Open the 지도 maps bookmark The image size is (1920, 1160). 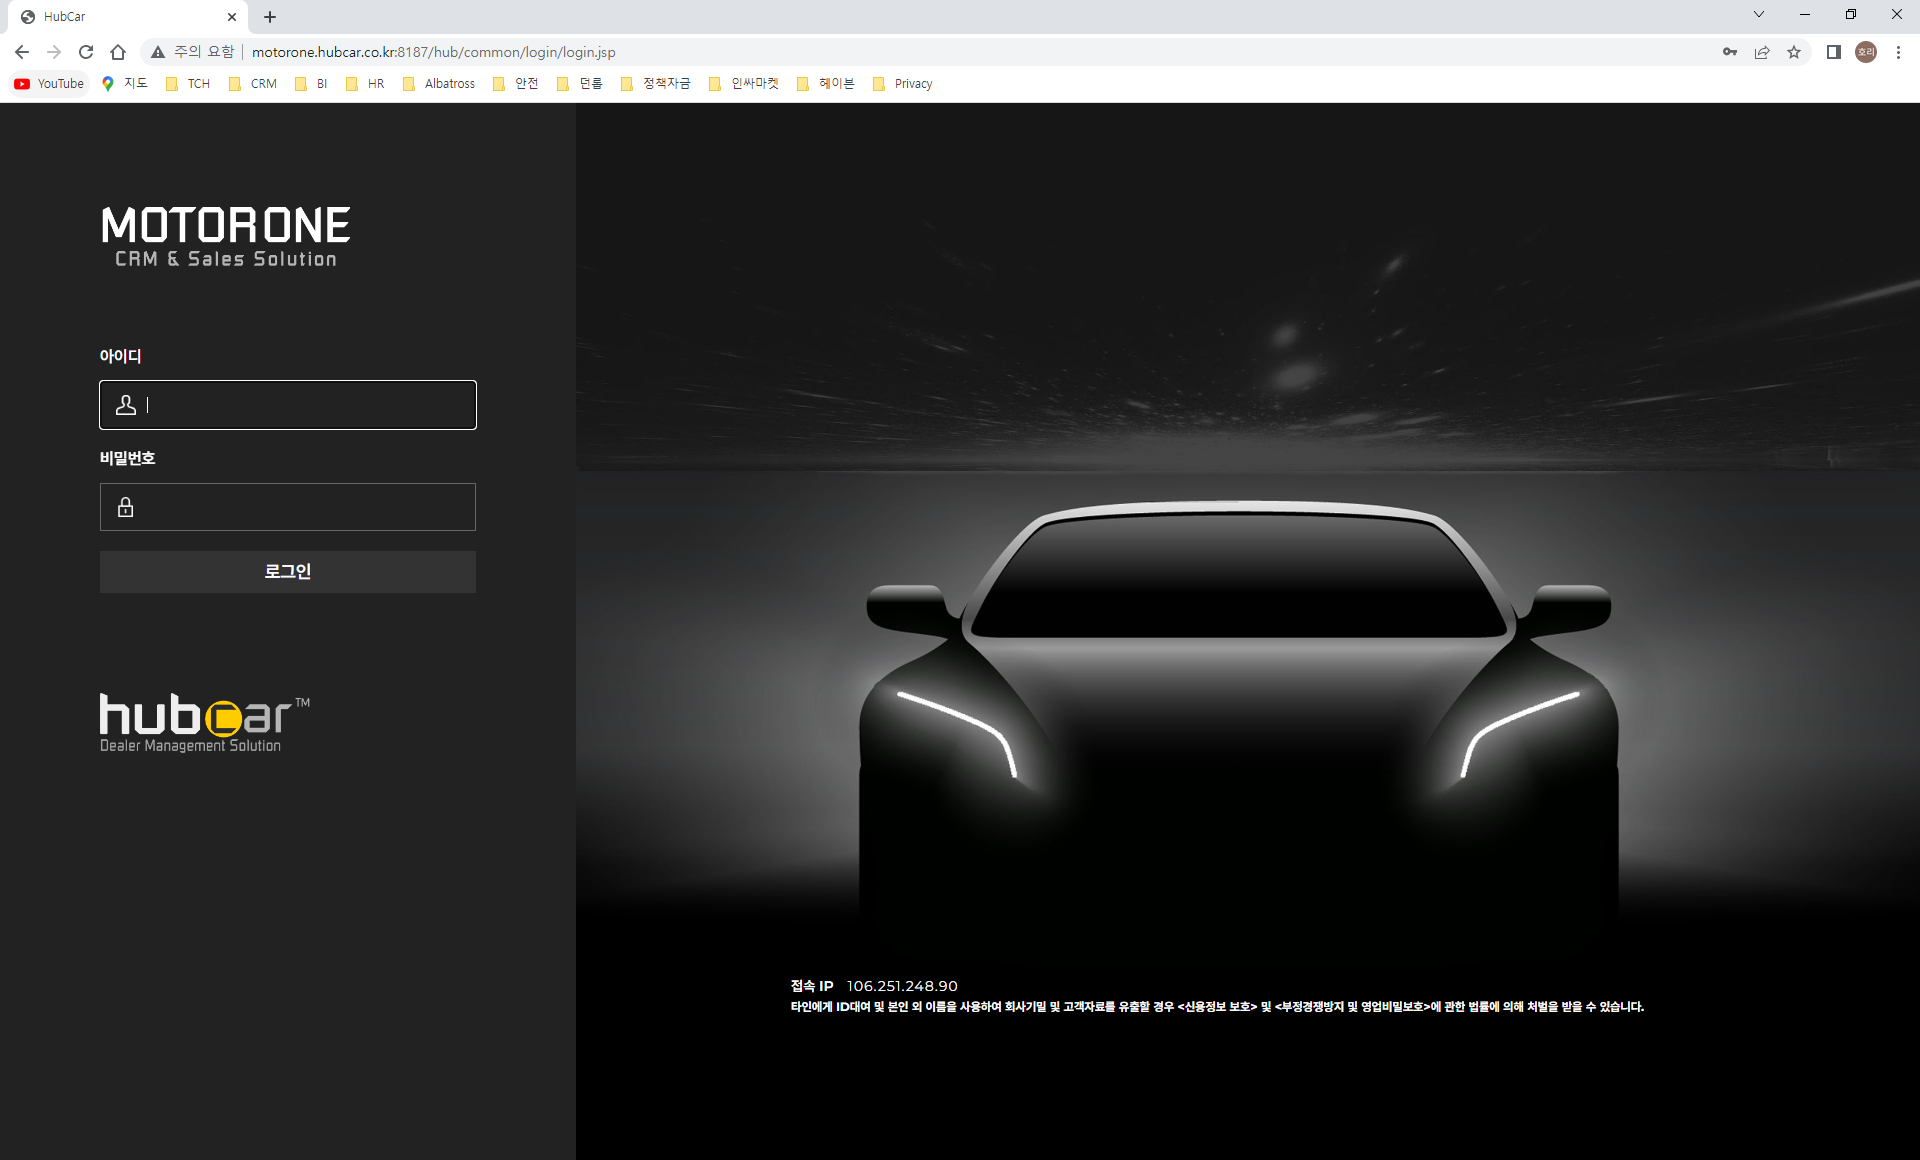pos(125,84)
